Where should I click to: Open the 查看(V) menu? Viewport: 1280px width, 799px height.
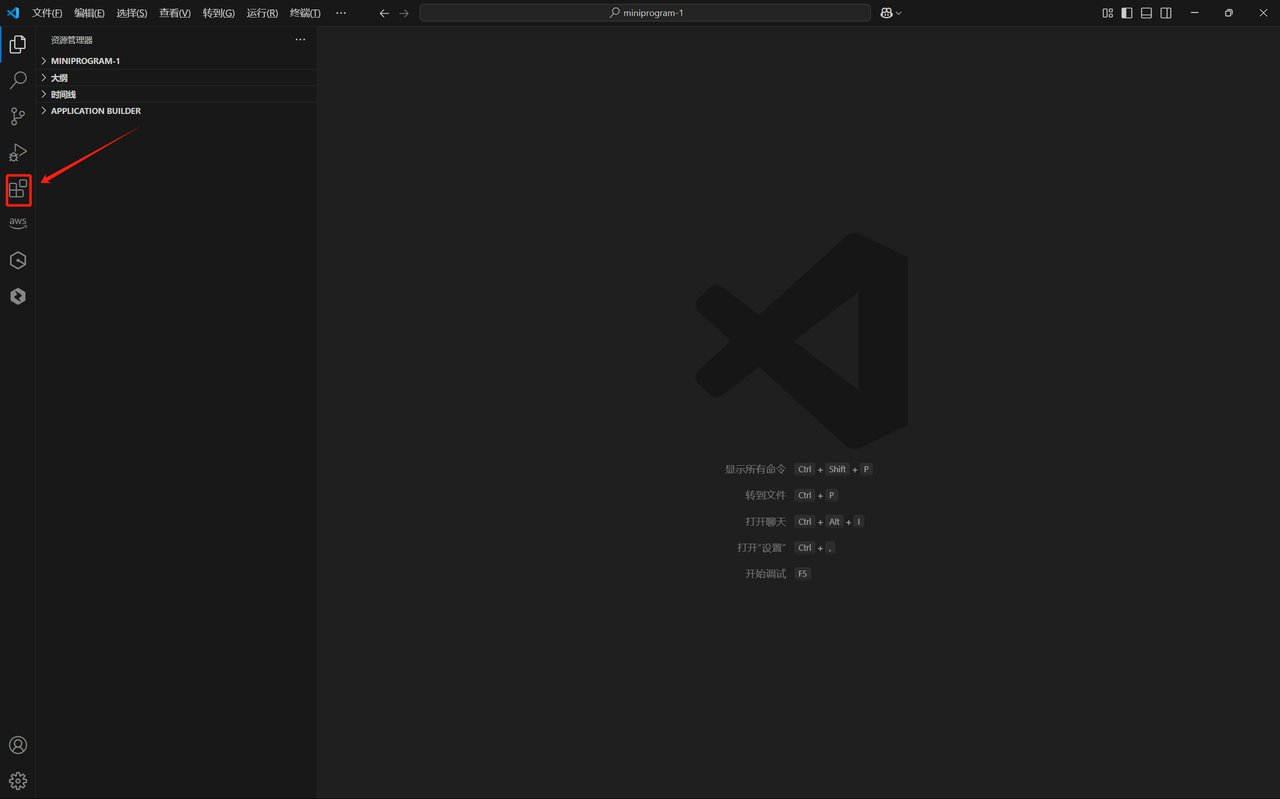(x=175, y=13)
